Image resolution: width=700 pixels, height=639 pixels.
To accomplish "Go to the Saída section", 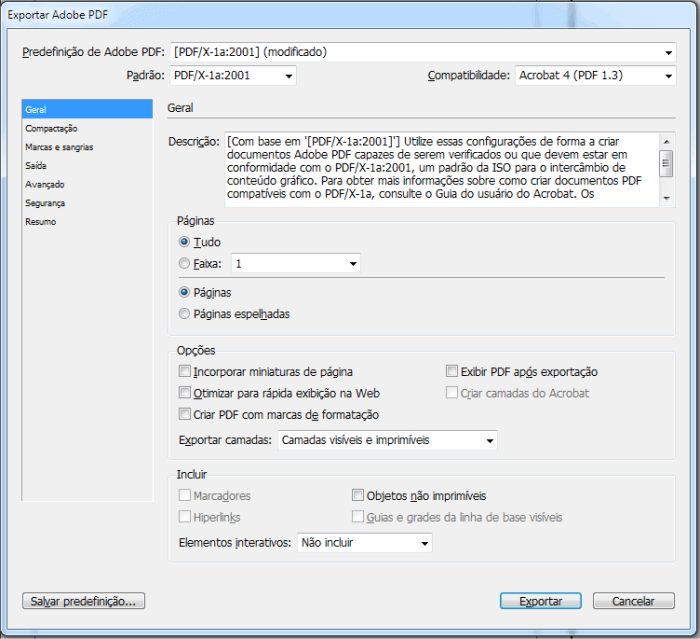I will point(87,166).
